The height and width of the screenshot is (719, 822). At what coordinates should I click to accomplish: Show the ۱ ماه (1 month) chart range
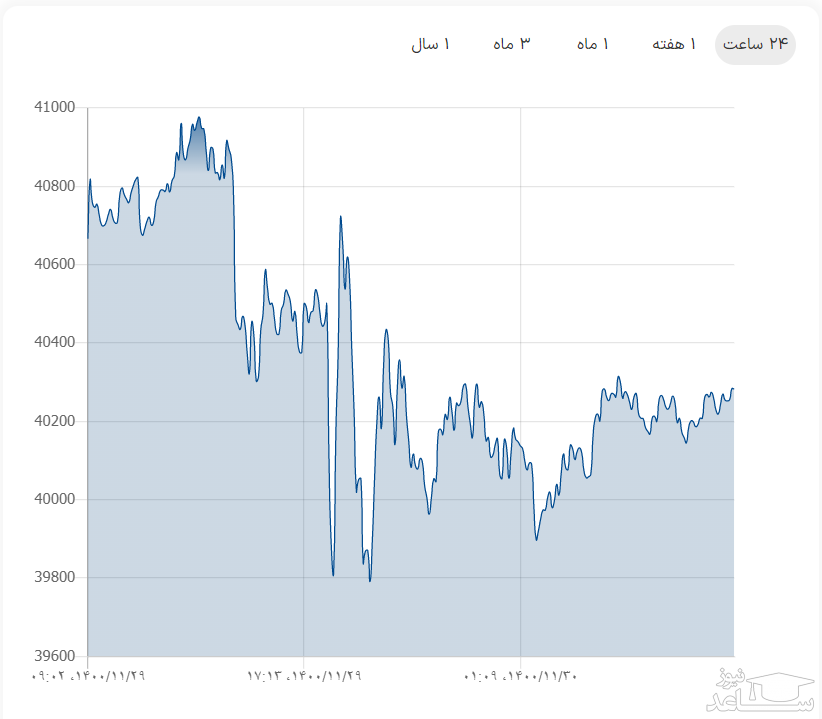pyautogui.click(x=593, y=45)
